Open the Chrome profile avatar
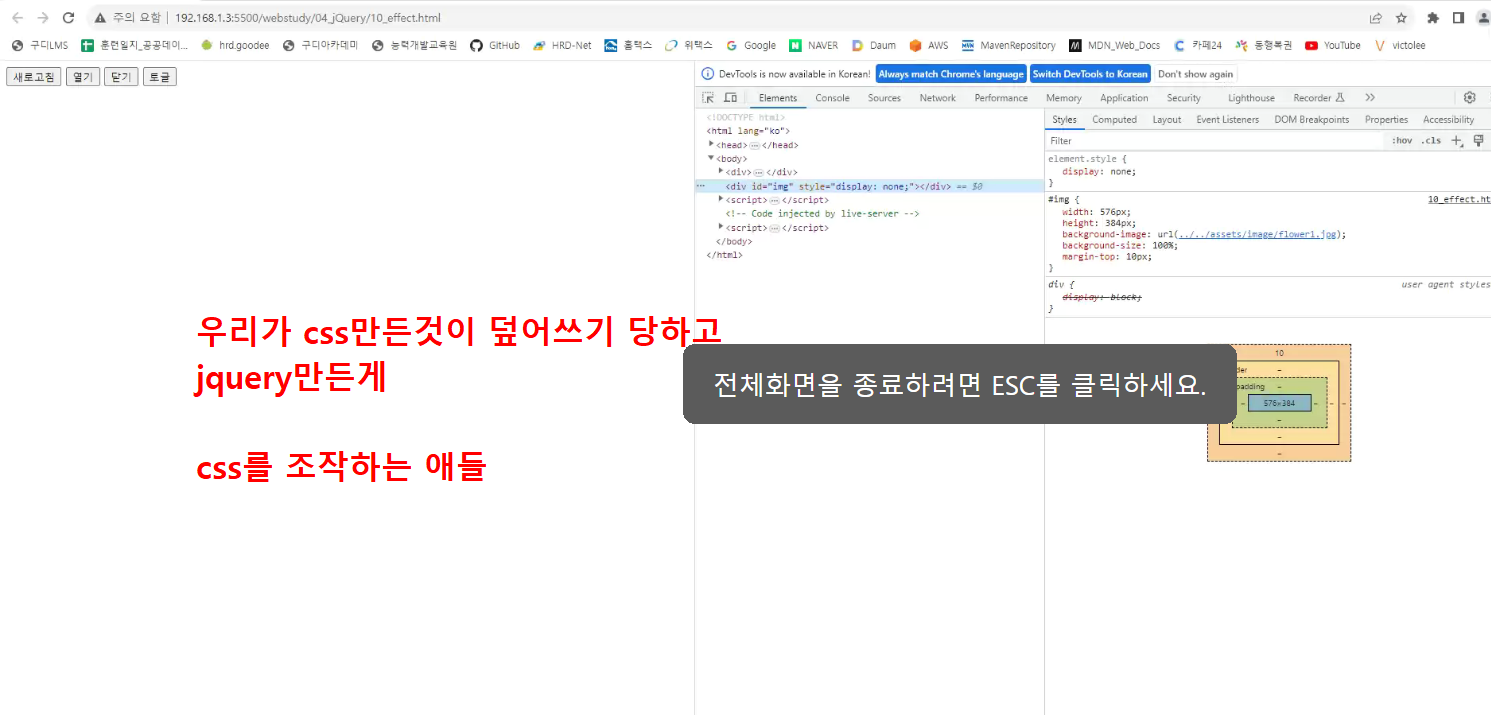1491x715 pixels. [1483, 18]
